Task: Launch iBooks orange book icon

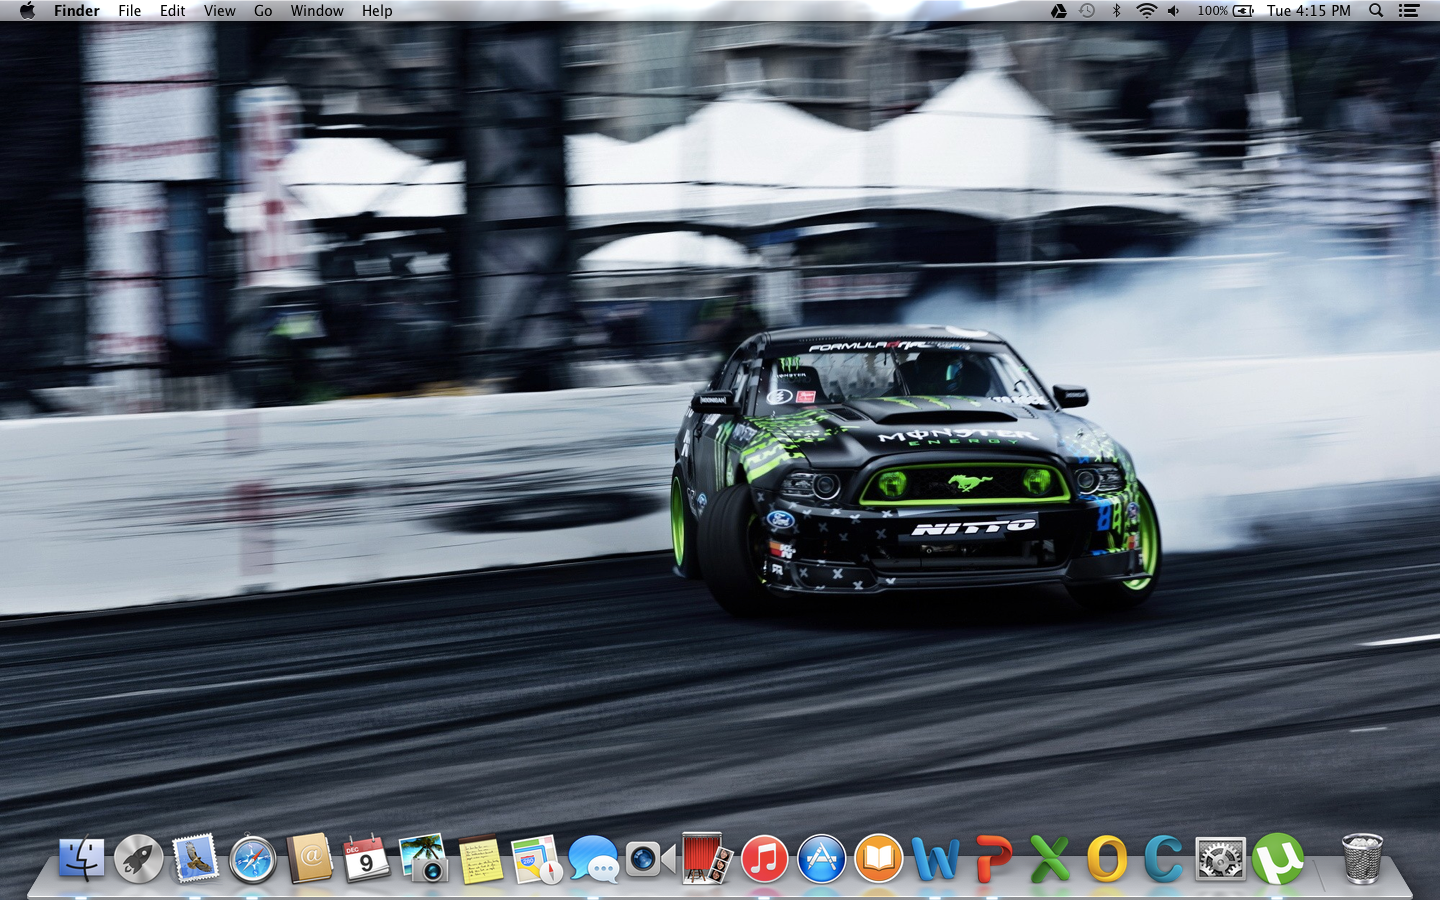Action: 879,859
